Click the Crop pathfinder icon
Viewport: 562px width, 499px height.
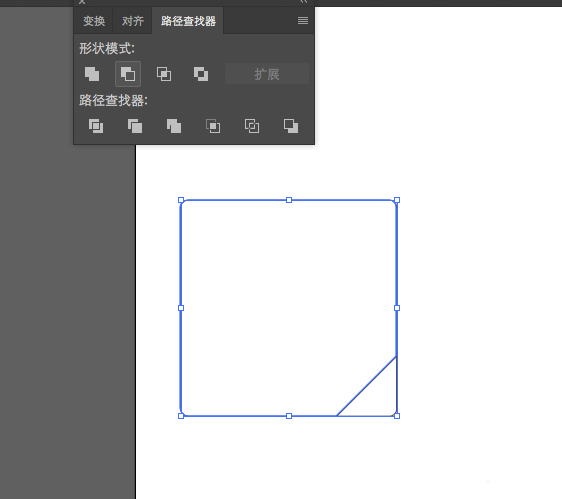pyautogui.click(x=213, y=126)
